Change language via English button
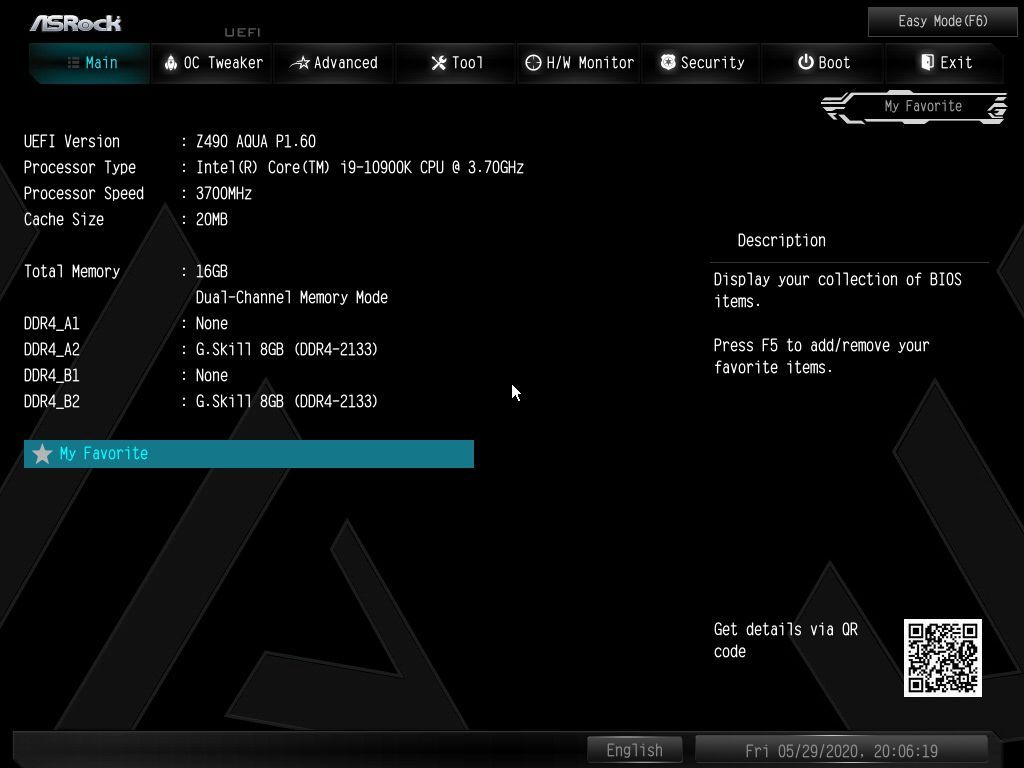 click(635, 750)
